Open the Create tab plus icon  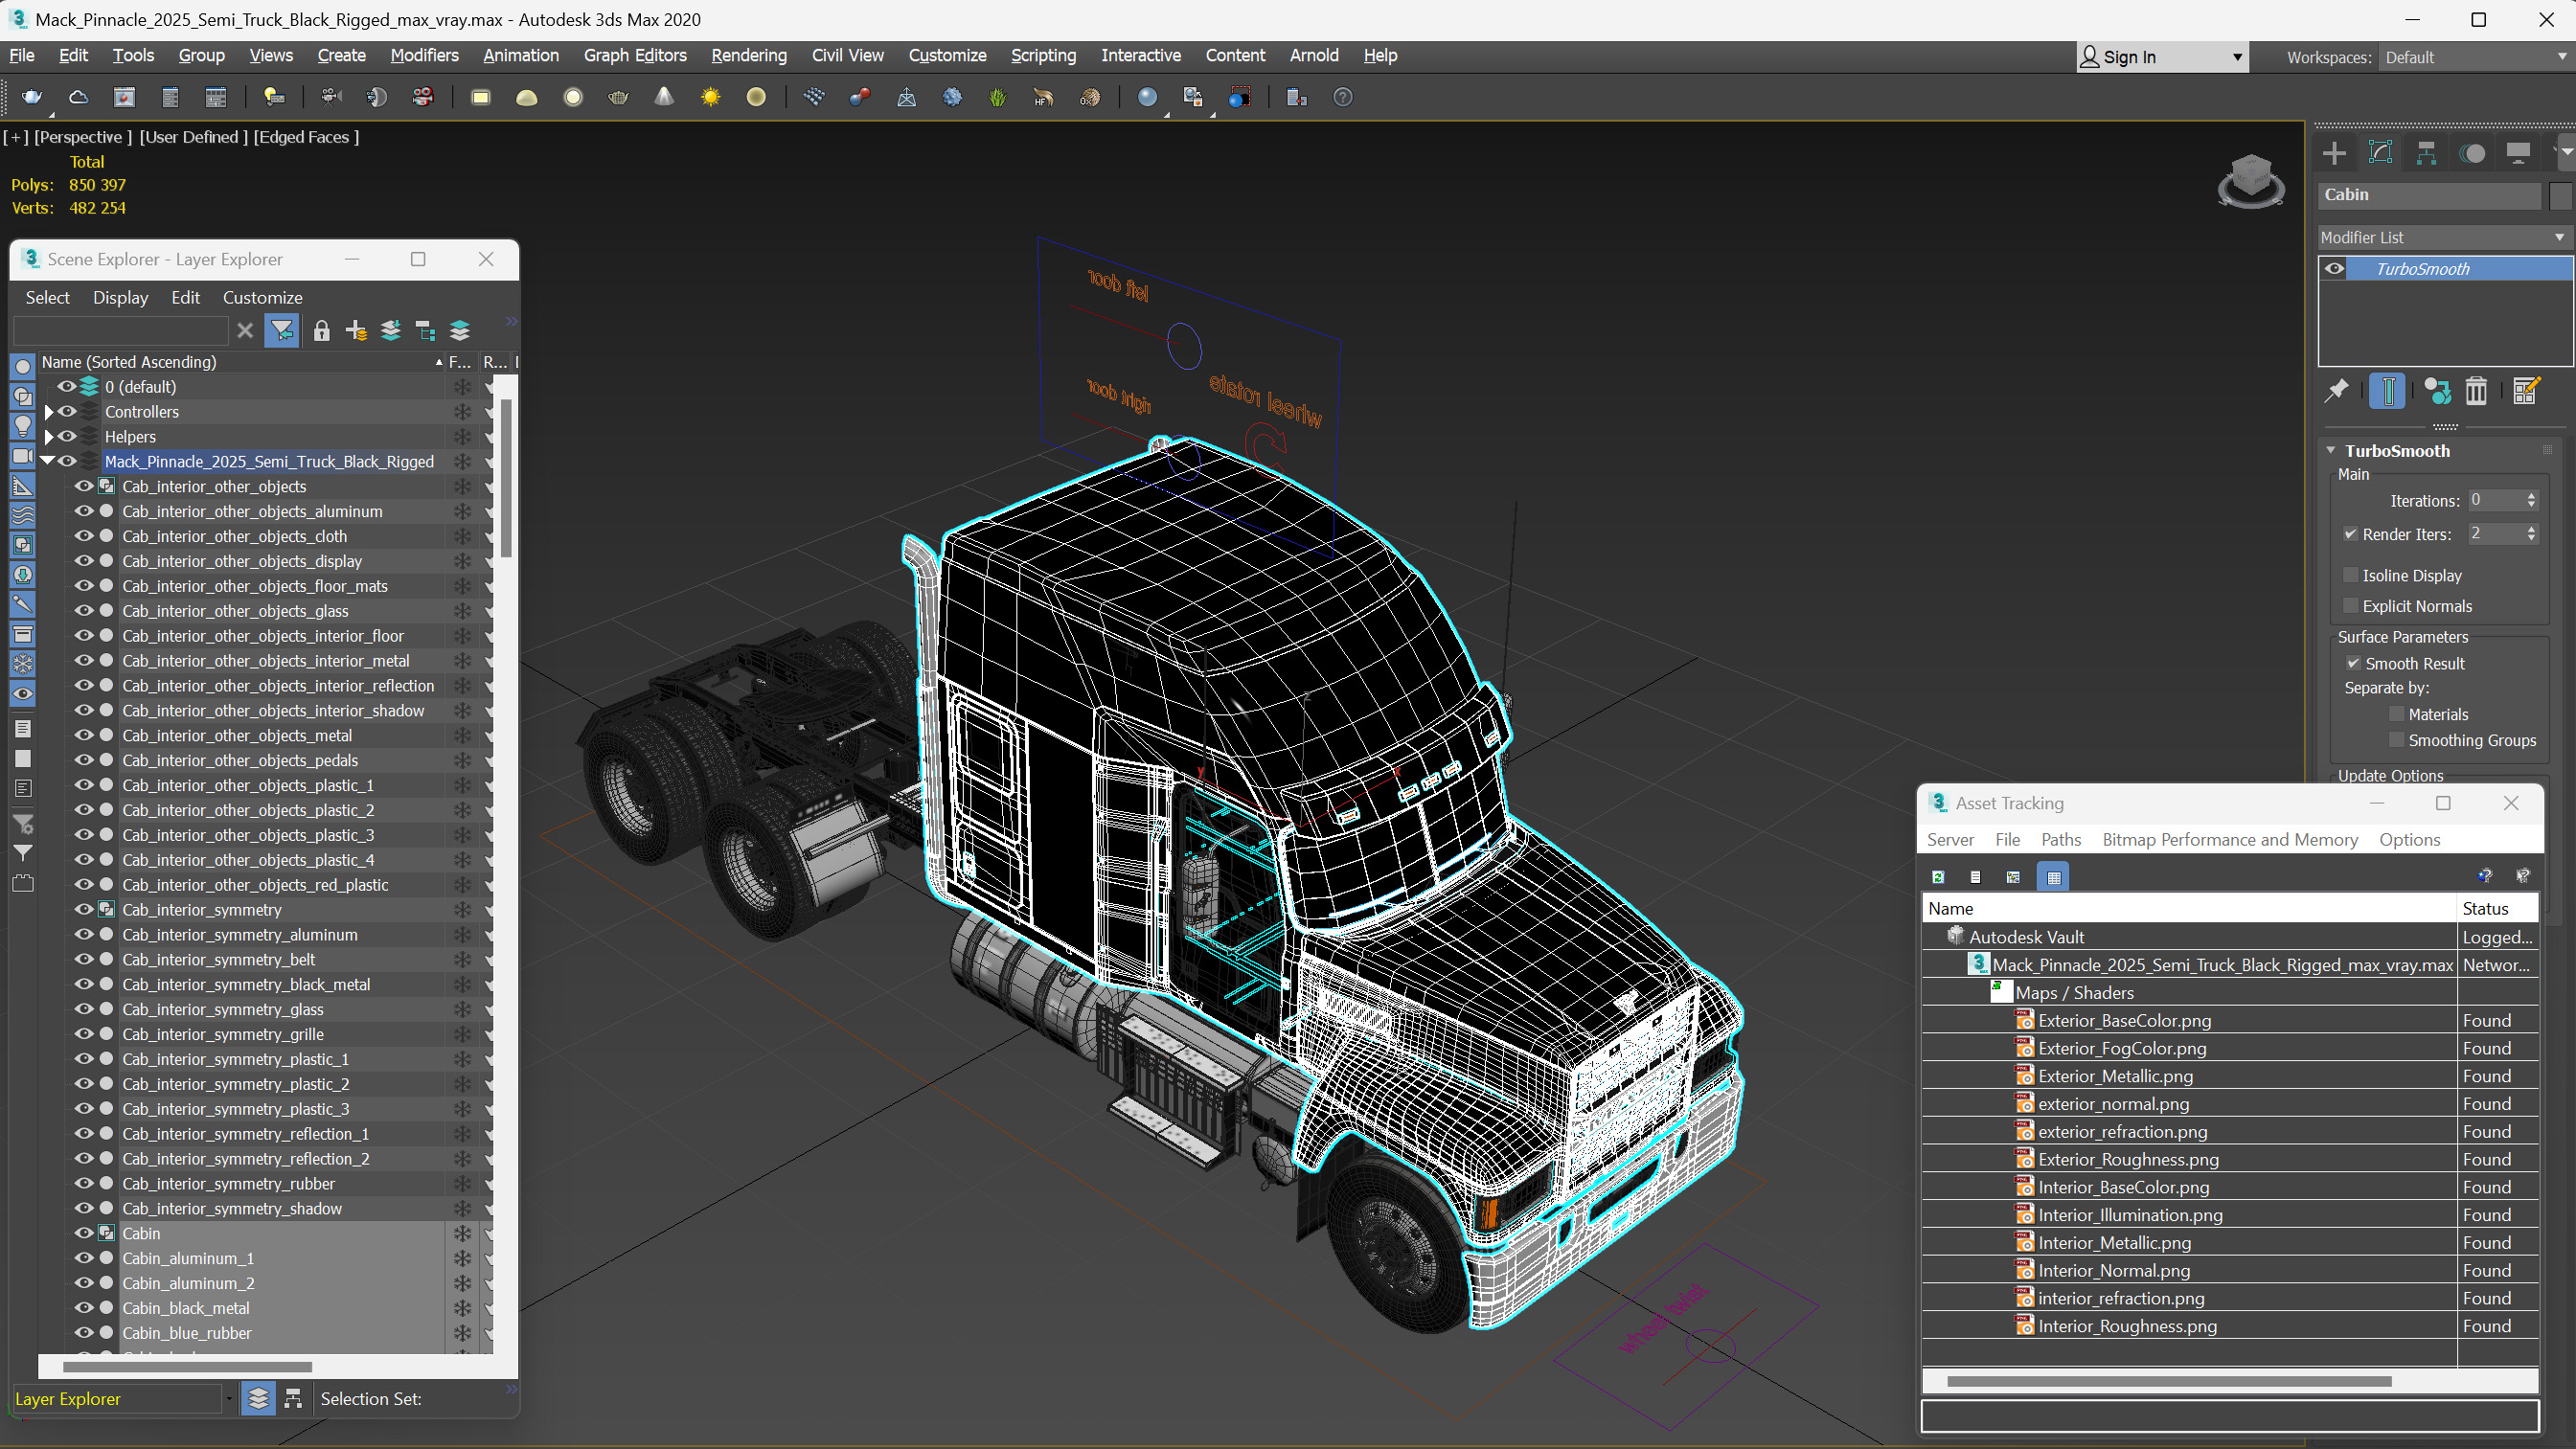[2334, 153]
